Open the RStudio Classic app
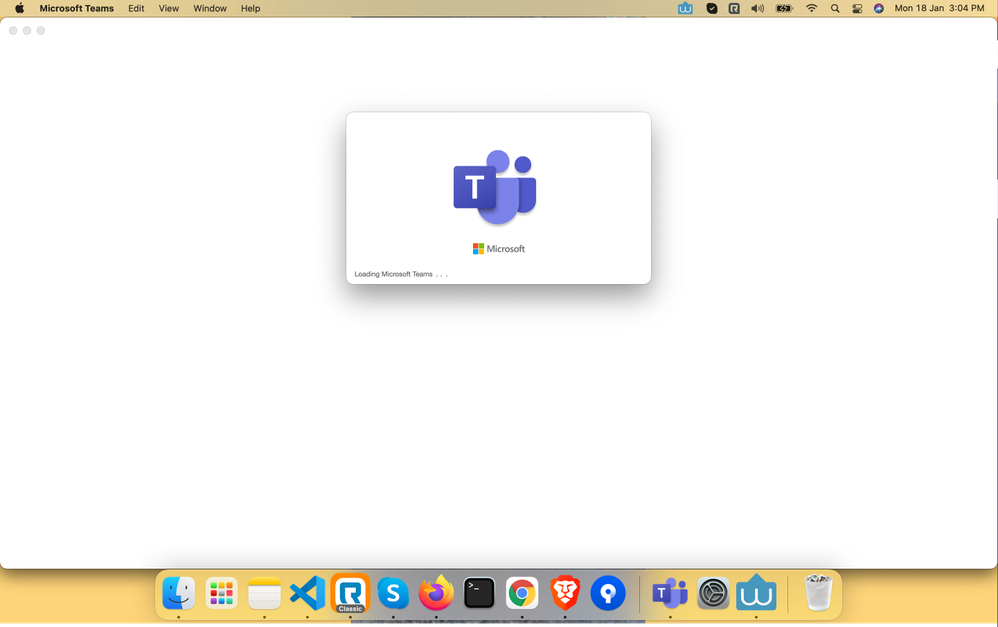This screenshot has height=627, width=998. (x=350, y=593)
